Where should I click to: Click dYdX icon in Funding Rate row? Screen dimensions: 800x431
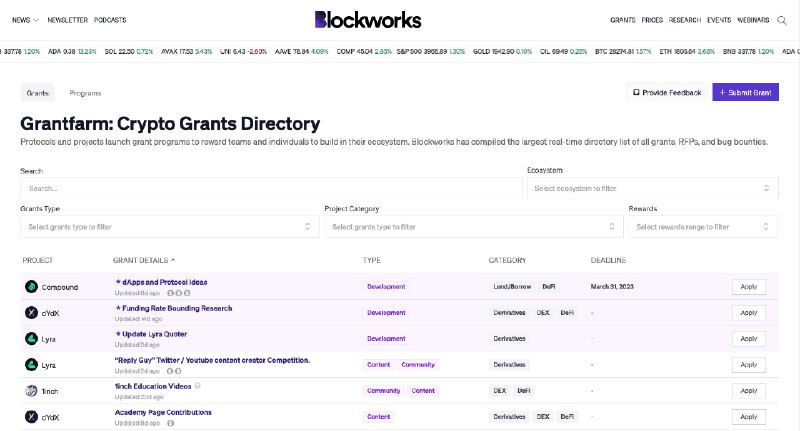tap(31, 313)
